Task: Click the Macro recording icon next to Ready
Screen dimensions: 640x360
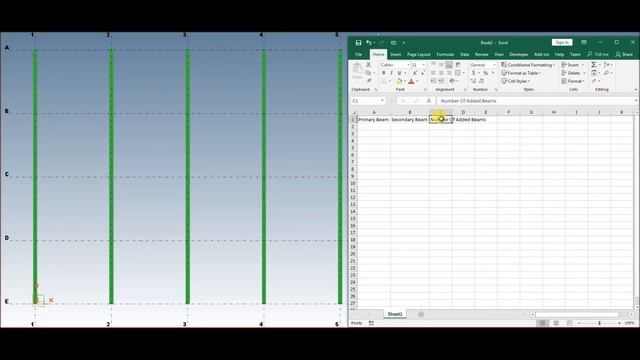Action: click(x=371, y=323)
